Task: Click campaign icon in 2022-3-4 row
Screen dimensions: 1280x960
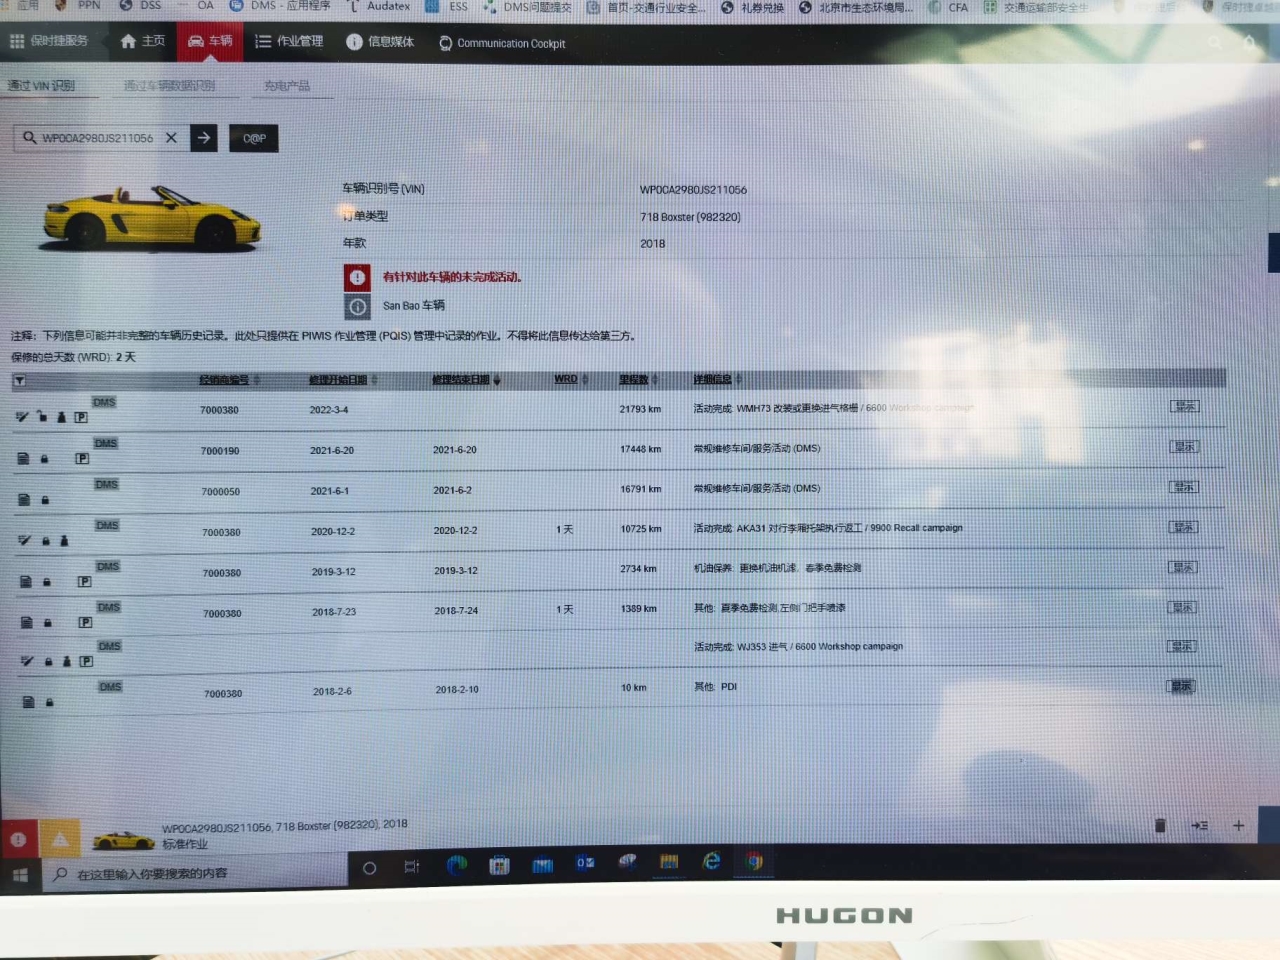Action: tap(22, 417)
